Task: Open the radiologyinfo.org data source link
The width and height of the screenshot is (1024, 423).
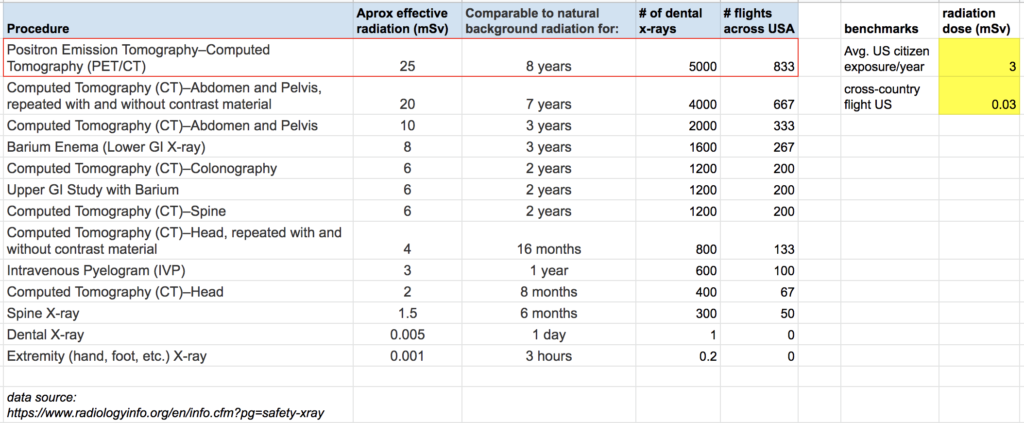Action: [166, 413]
